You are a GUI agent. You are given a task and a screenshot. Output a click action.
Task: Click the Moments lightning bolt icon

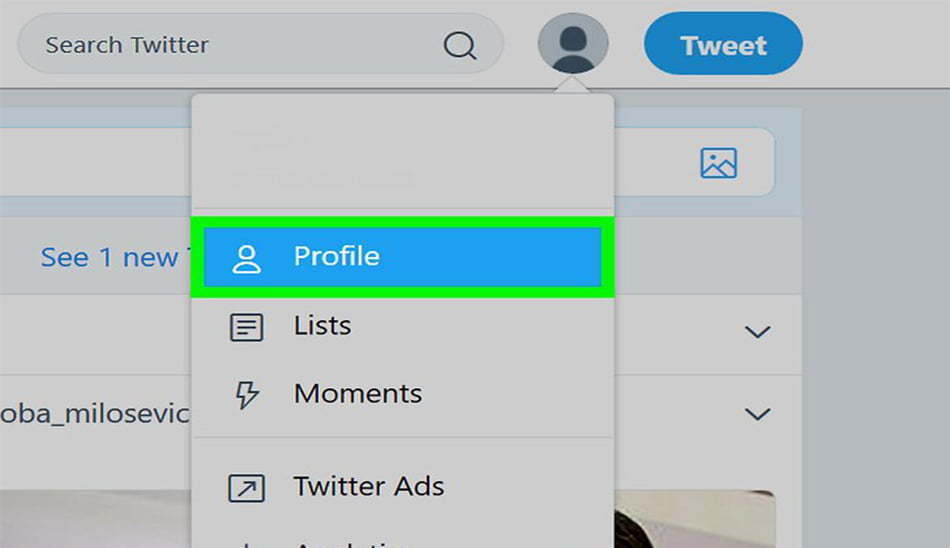click(247, 395)
